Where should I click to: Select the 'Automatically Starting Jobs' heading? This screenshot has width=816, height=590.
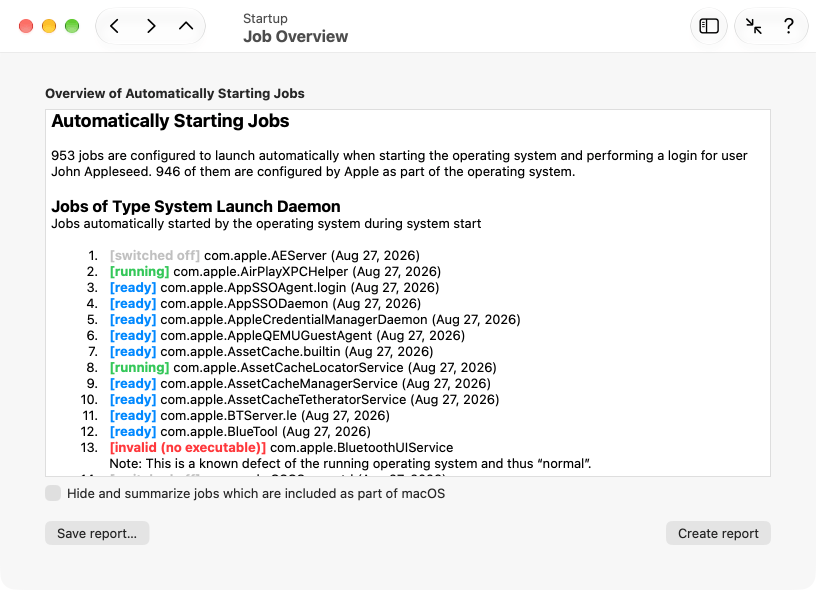170,121
